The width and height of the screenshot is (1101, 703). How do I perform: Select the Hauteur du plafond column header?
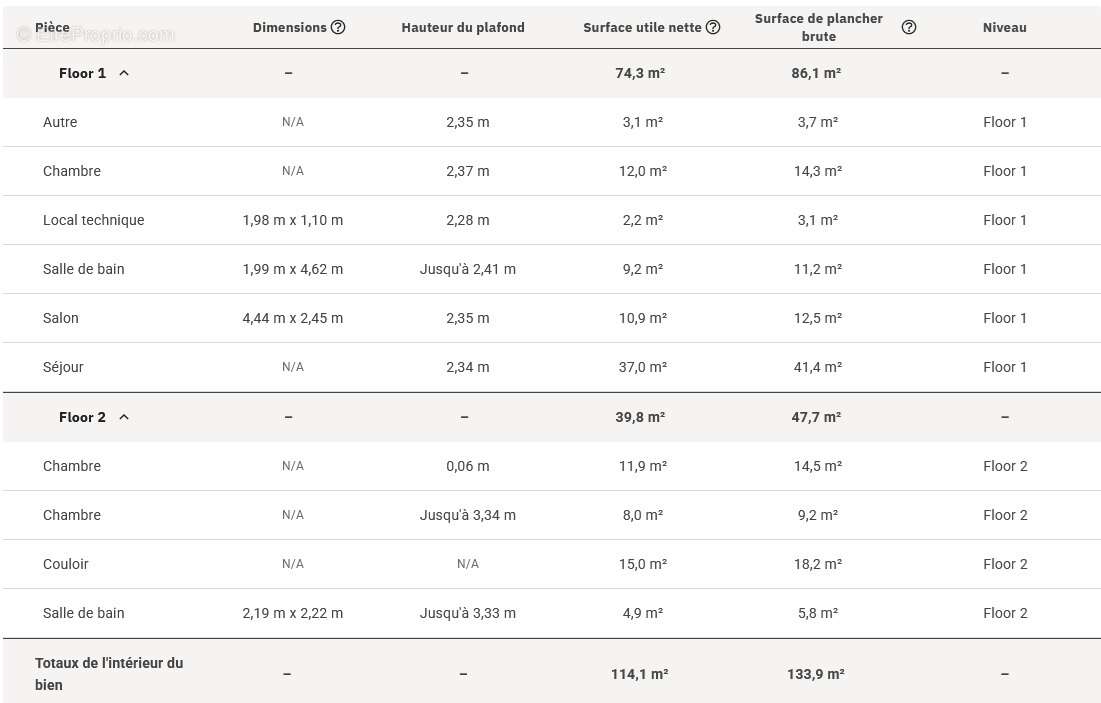coord(463,27)
